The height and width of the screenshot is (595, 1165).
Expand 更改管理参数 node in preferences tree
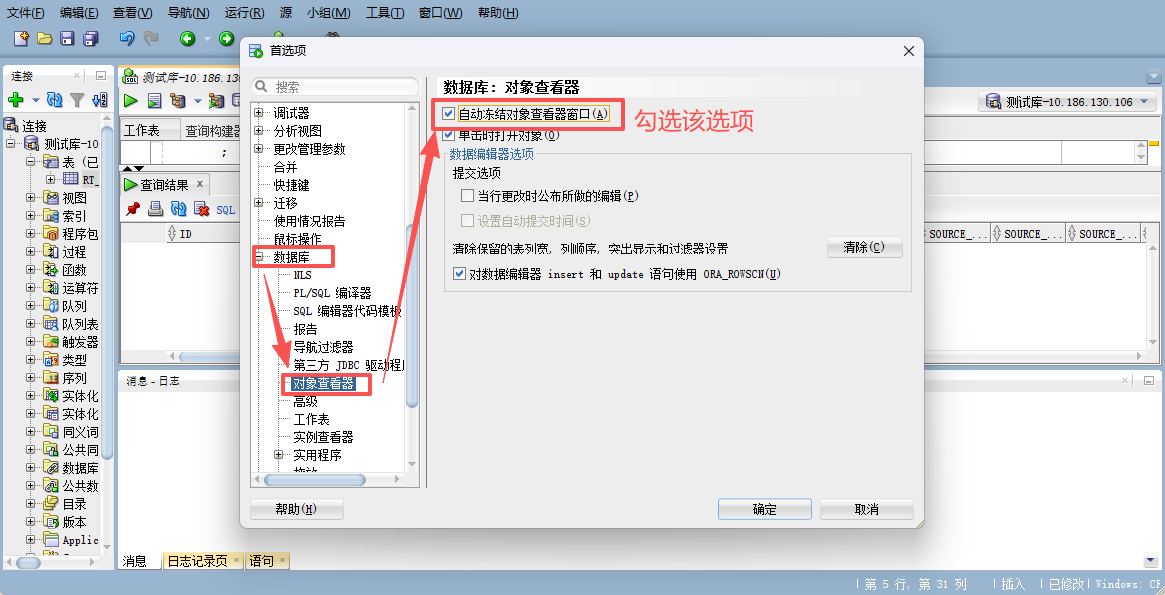pos(259,149)
